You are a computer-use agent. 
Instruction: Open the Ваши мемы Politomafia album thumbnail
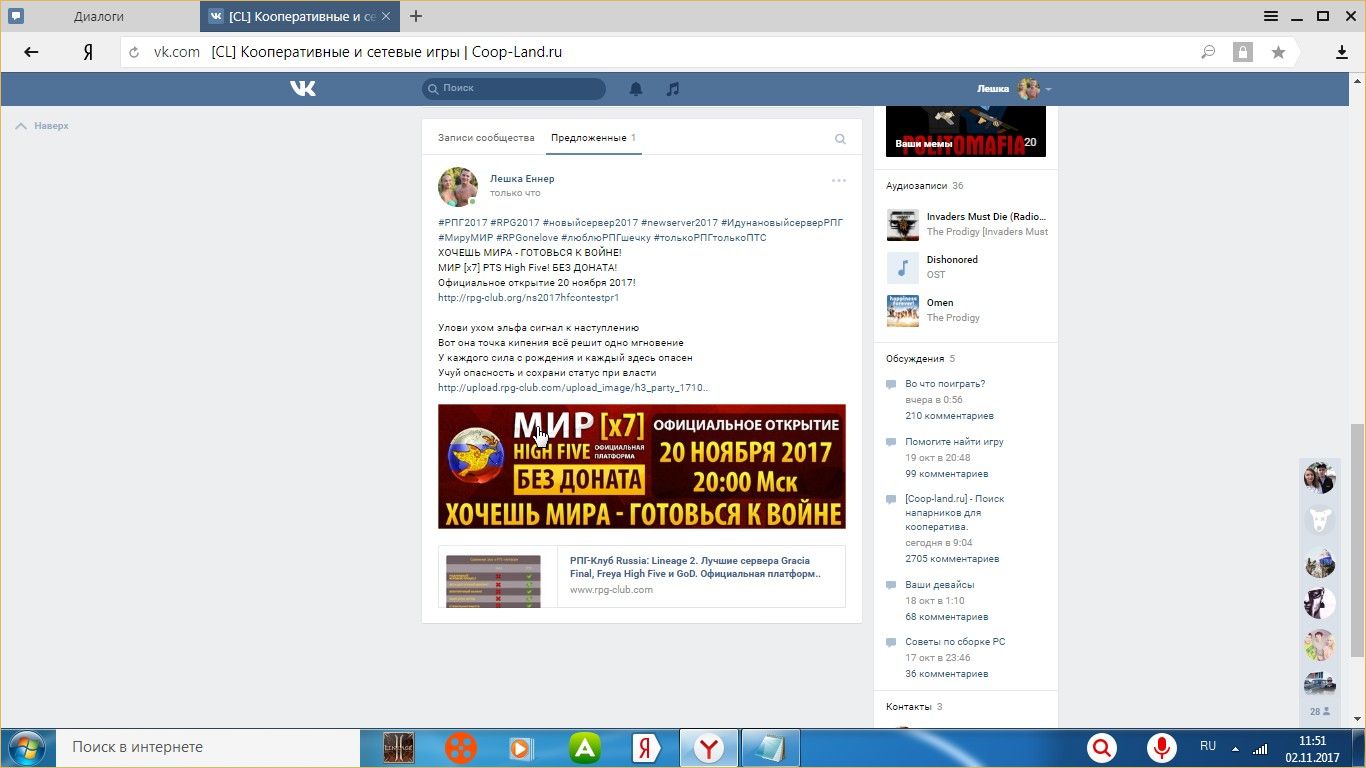[965, 131]
